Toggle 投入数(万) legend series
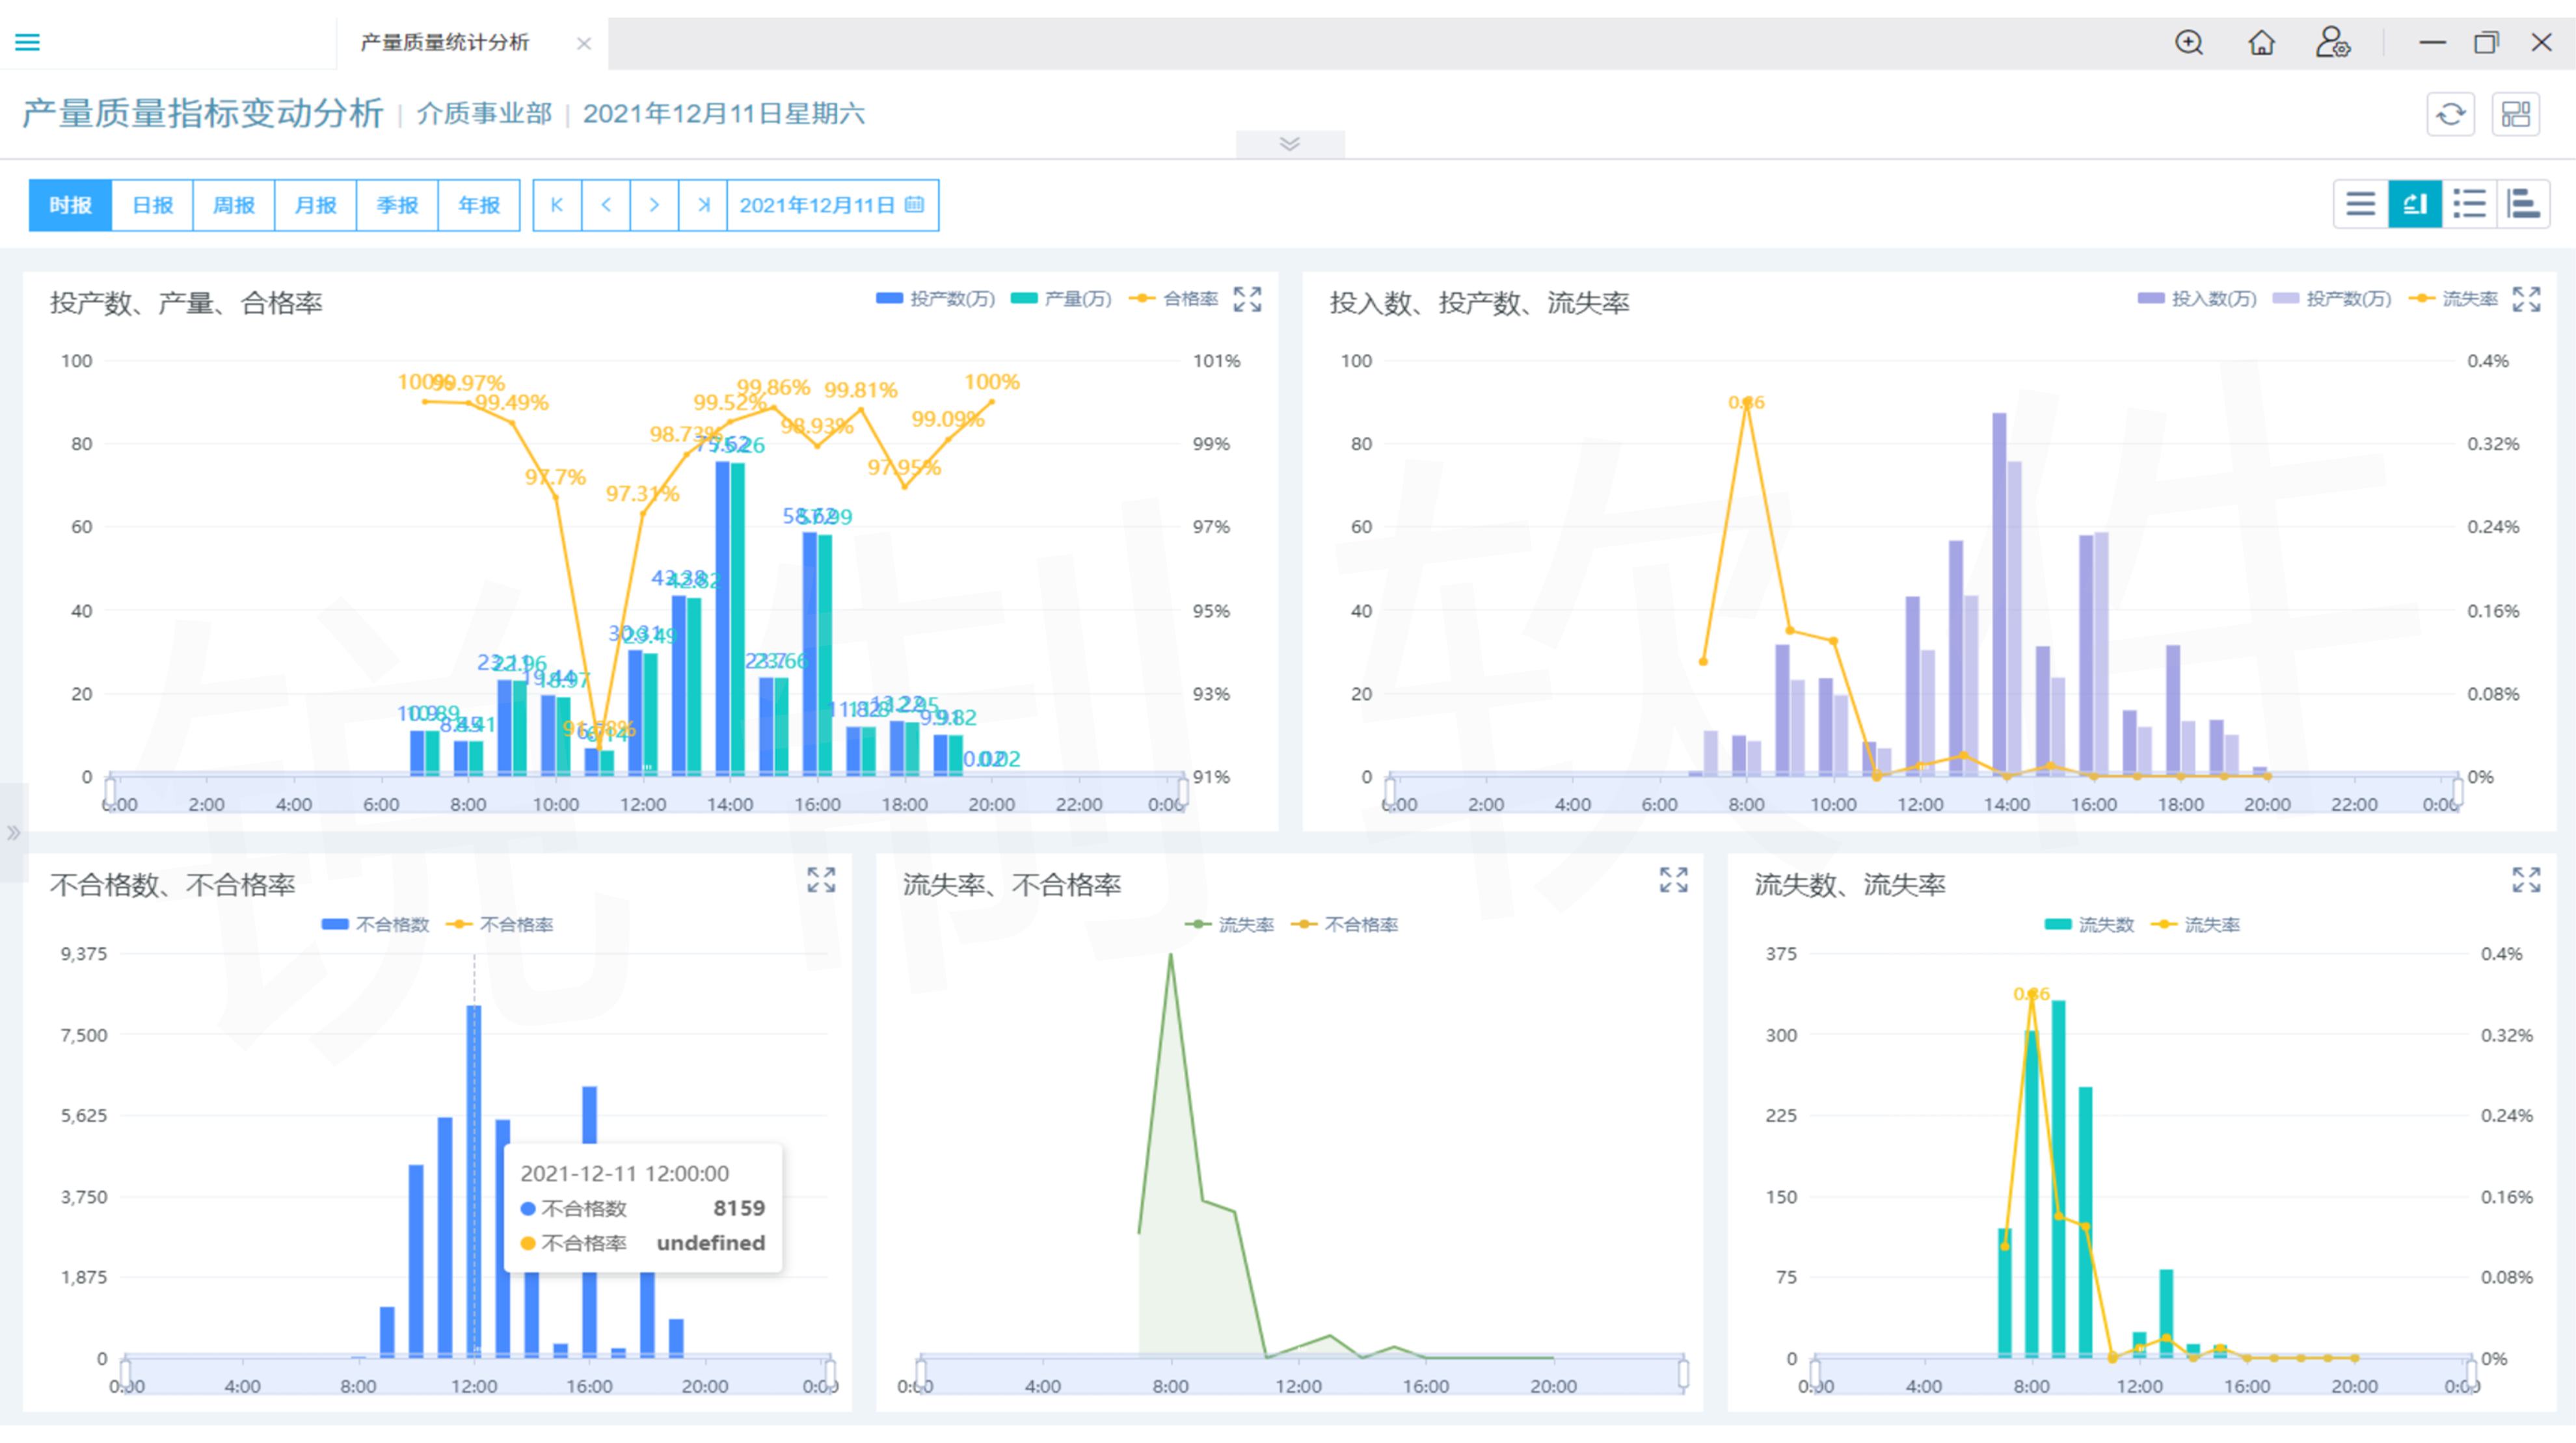 2197,299
